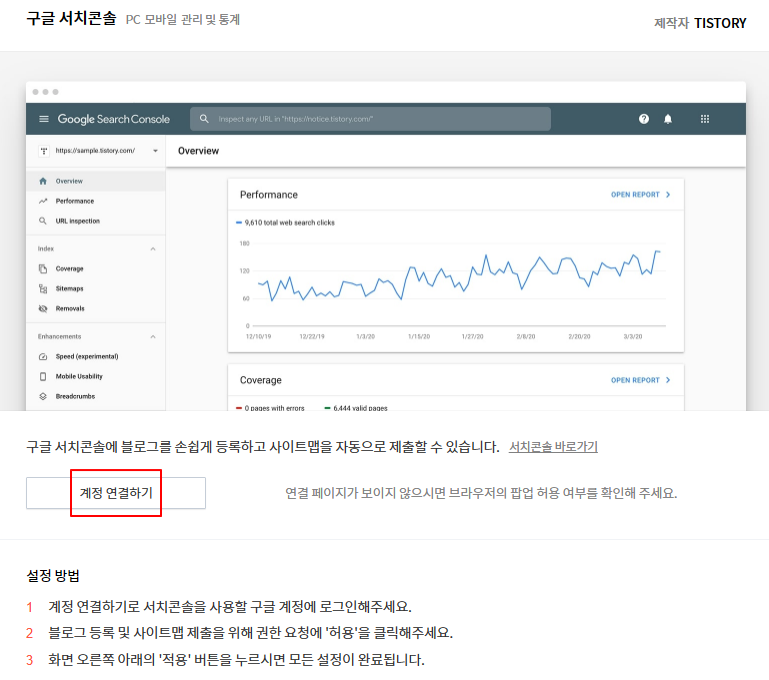Click the Performance card title
This screenshot has width=769, height=680.
click(269, 195)
